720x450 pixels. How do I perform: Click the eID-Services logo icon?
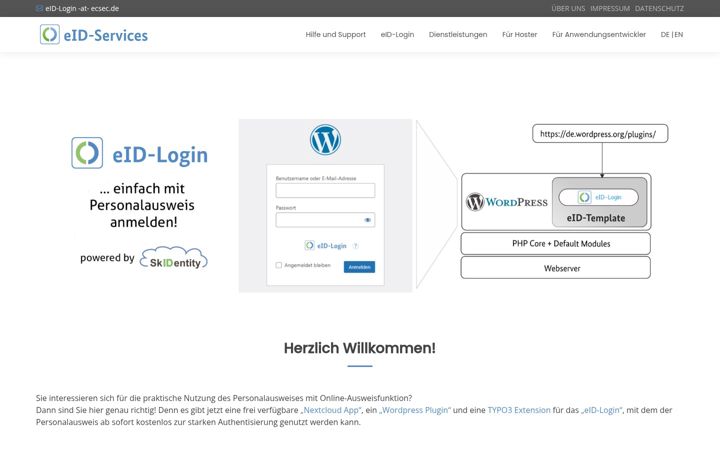coord(50,34)
